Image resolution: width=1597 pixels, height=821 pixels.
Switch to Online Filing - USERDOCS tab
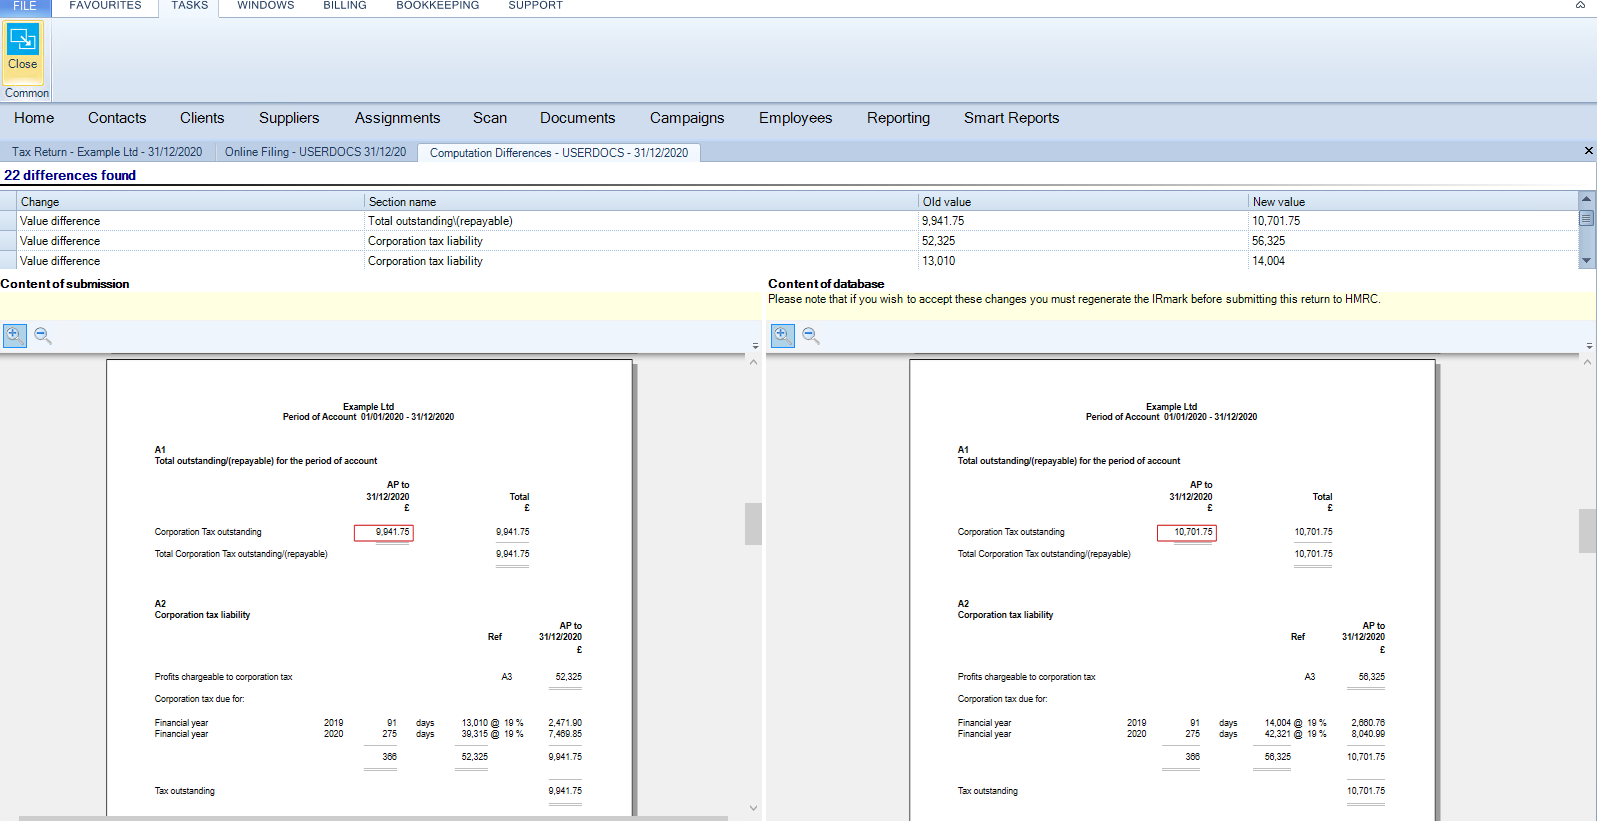tap(315, 152)
